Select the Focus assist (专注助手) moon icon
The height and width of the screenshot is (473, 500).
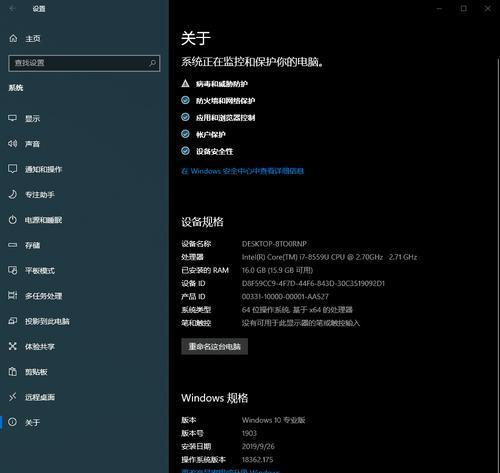13,194
